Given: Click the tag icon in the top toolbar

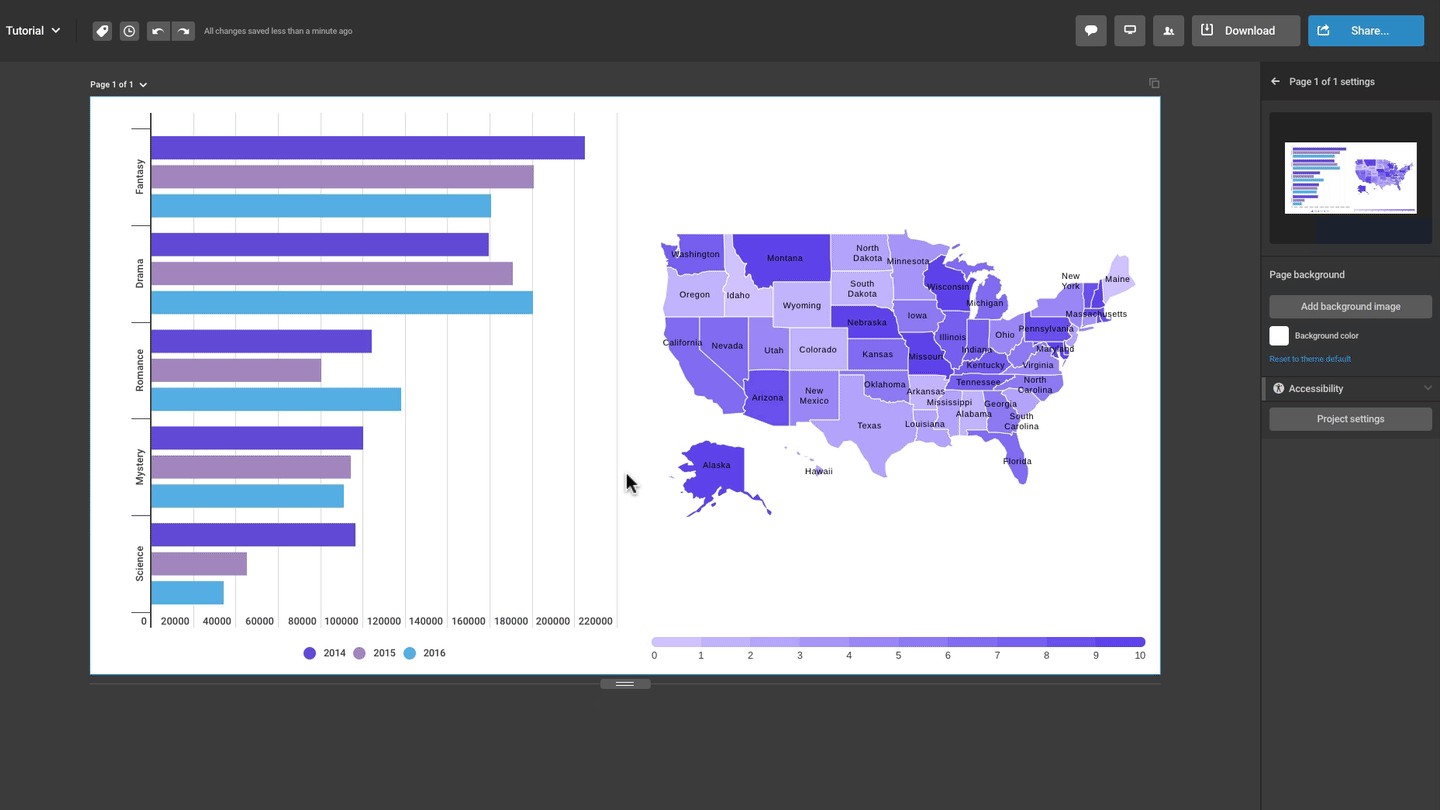Looking at the screenshot, I should (102, 31).
